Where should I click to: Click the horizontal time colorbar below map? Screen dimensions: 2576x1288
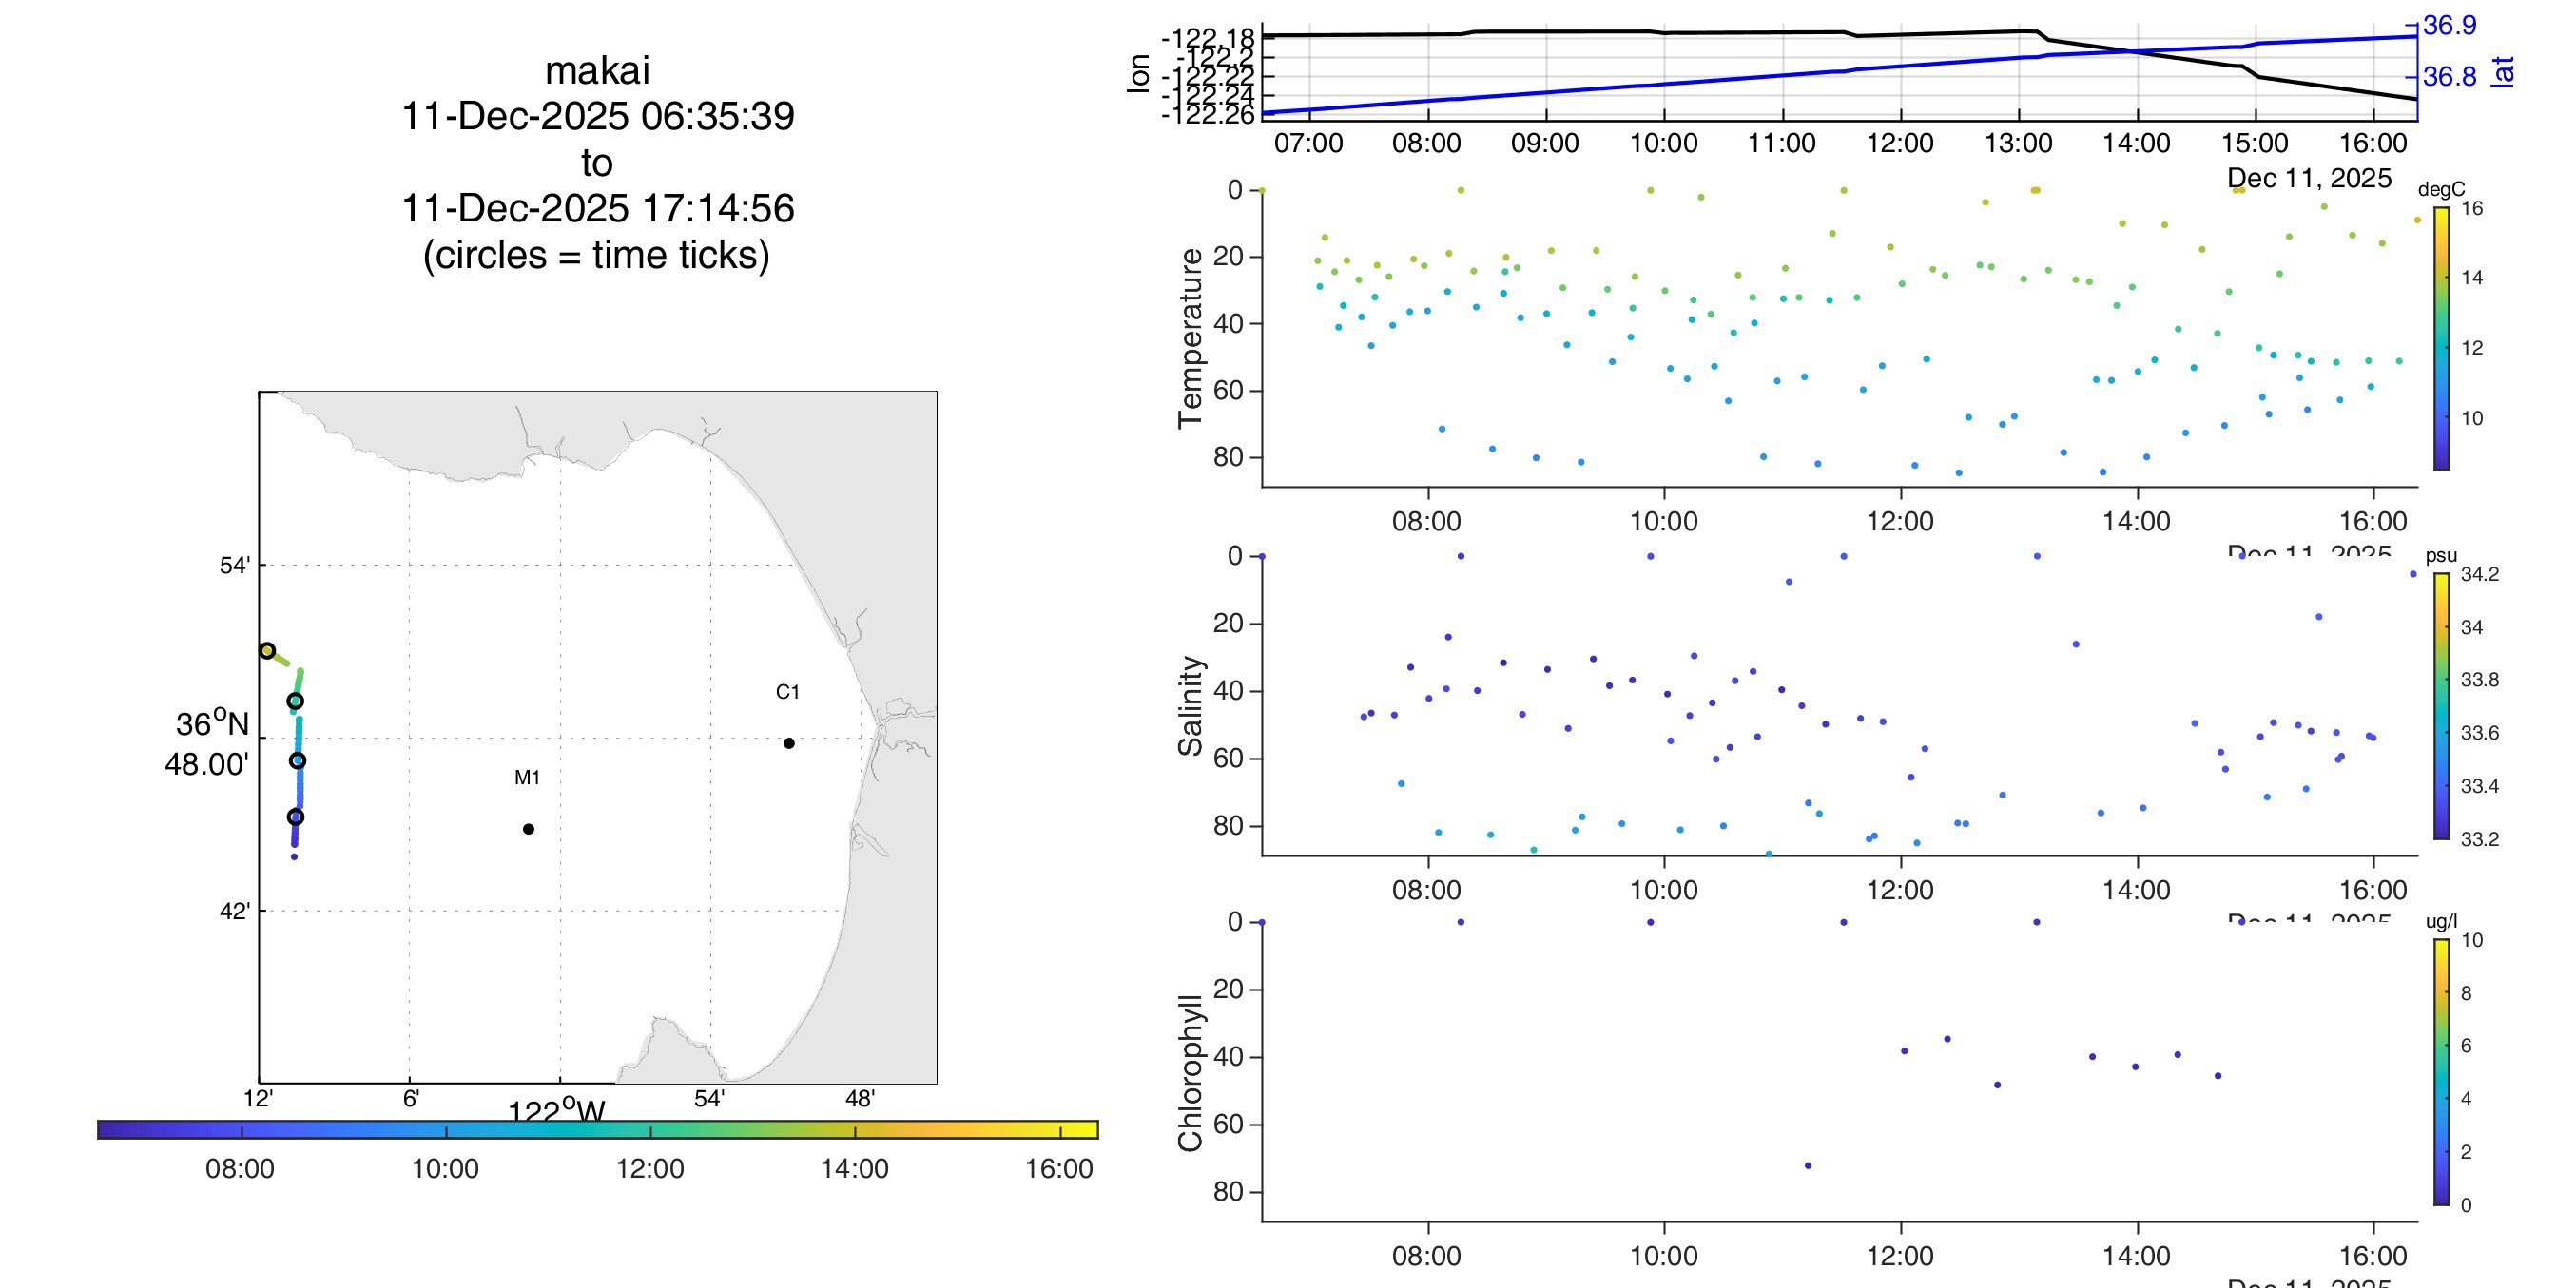point(598,1129)
